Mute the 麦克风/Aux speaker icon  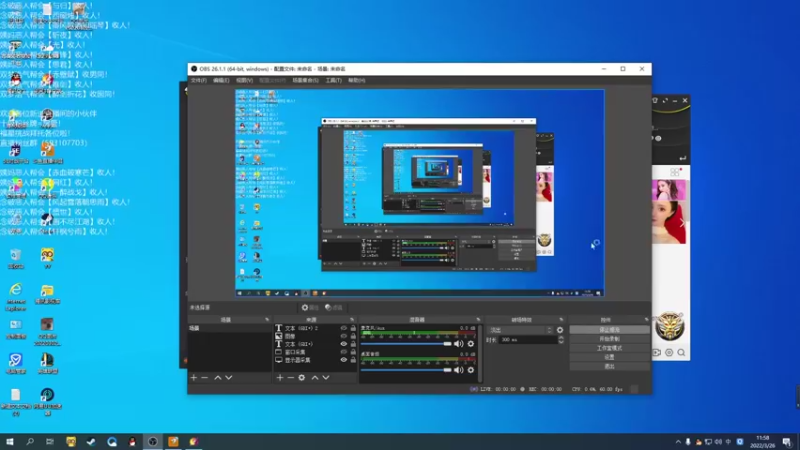tap(459, 344)
